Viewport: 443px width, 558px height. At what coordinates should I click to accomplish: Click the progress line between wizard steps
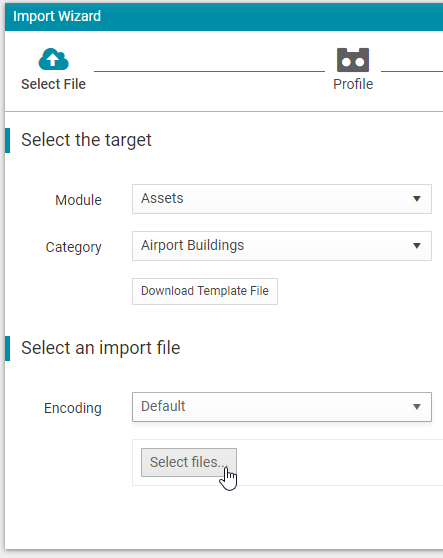point(209,72)
